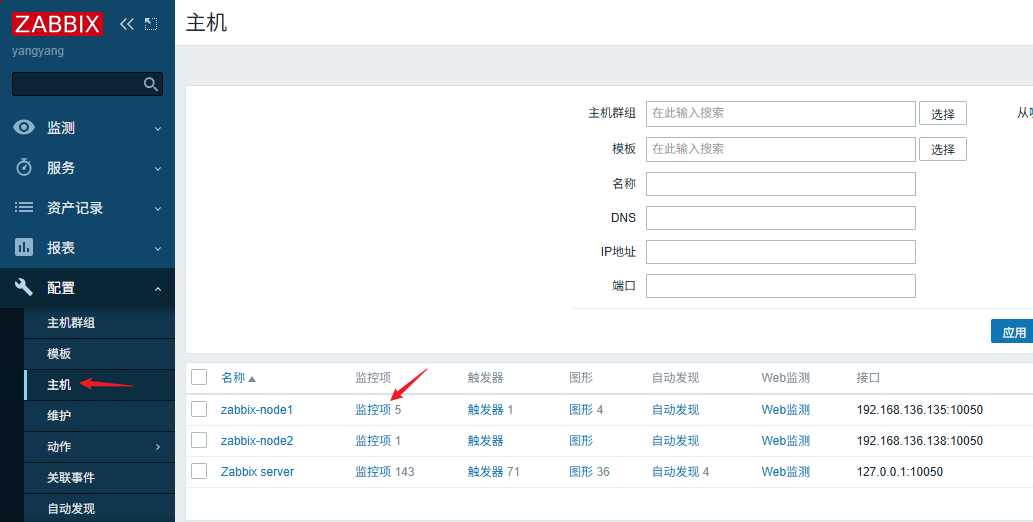Open 触发器 1 for zabbix-node1
Screen dimensions: 1033x522
[x=490, y=409]
